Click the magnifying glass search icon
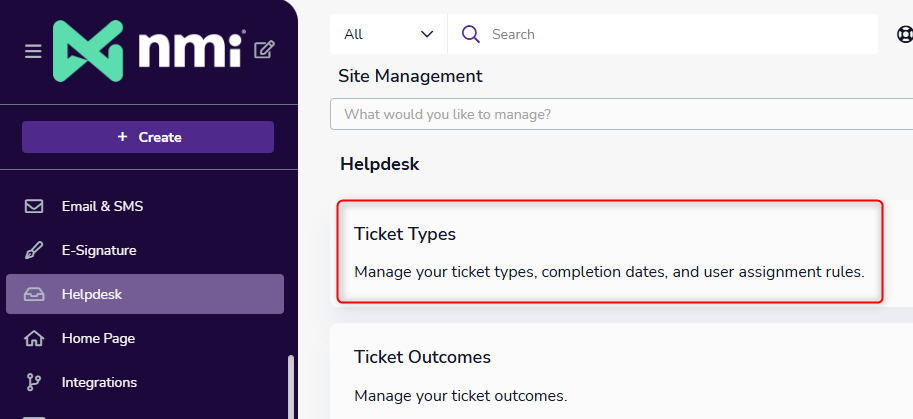The image size is (913, 419). (x=470, y=34)
